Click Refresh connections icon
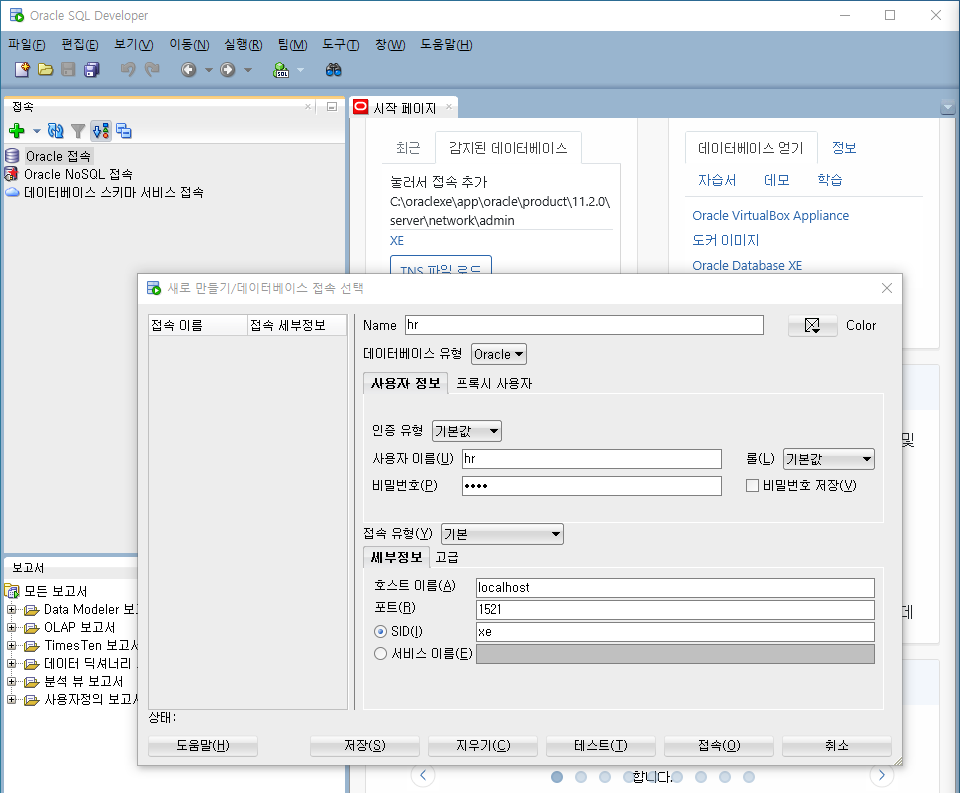Viewport: 960px width, 793px height. click(x=55, y=130)
